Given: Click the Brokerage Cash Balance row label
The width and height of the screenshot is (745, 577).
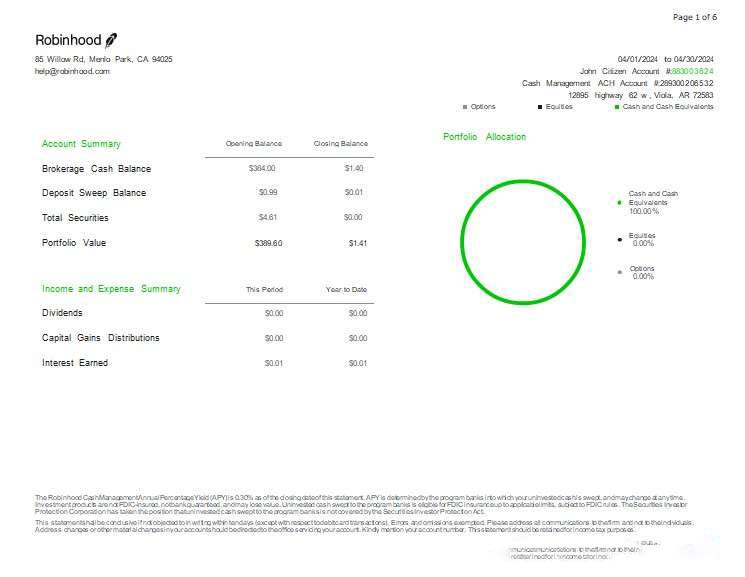Looking at the screenshot, I should pyautogui.click(x=96, y=169).
